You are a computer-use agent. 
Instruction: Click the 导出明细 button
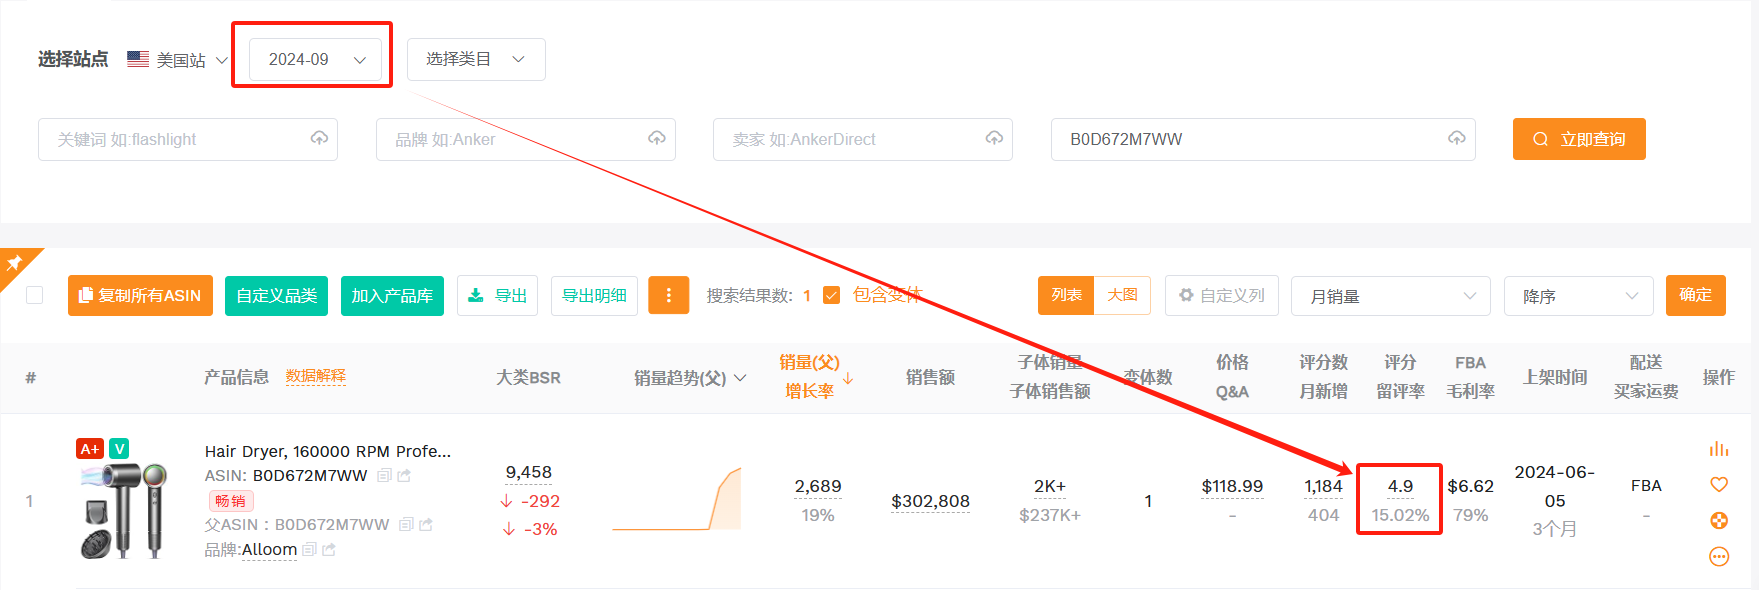(594, 295)
